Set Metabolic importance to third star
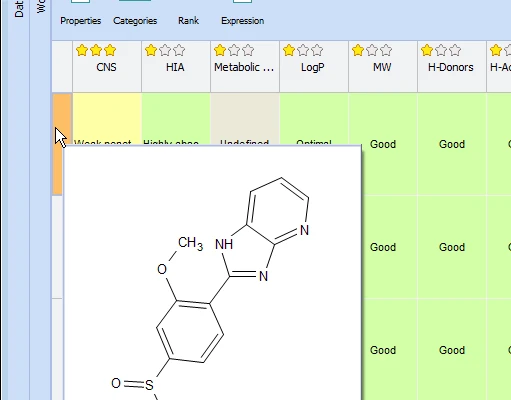Screen dimensions: 511x400 (x=248, y=51)
